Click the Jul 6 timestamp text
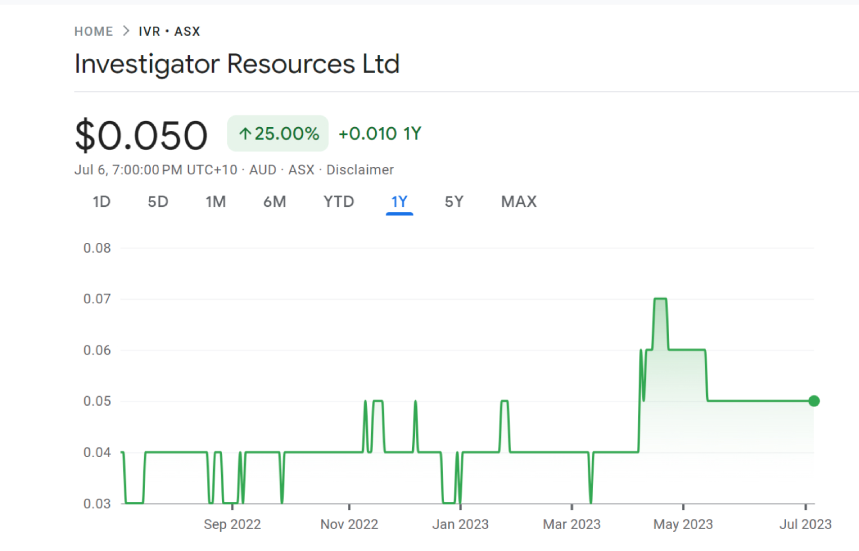 pos(156,170)
